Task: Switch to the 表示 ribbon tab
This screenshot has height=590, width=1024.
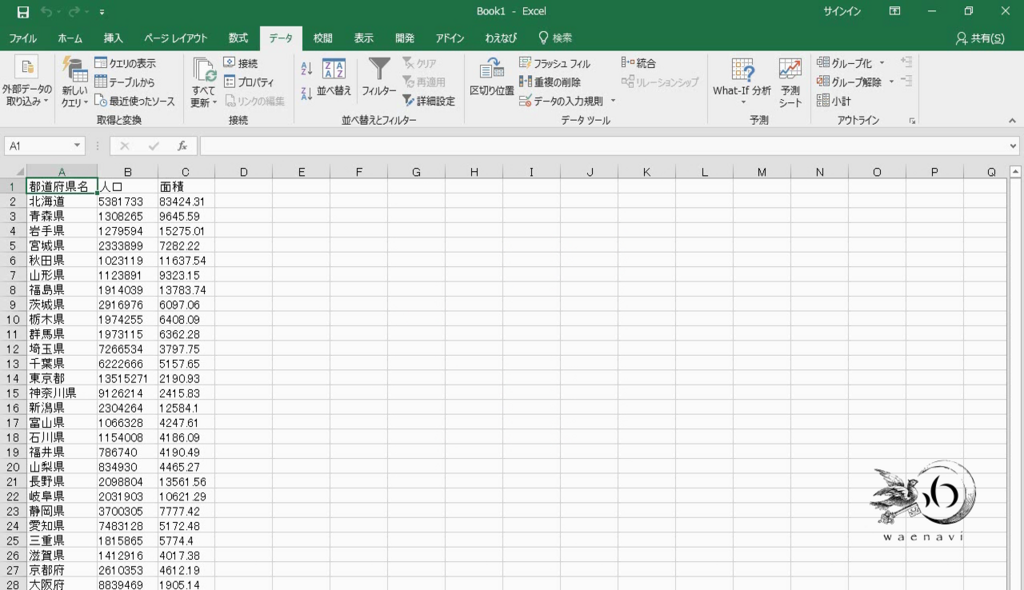Action: tap(363, 38)
